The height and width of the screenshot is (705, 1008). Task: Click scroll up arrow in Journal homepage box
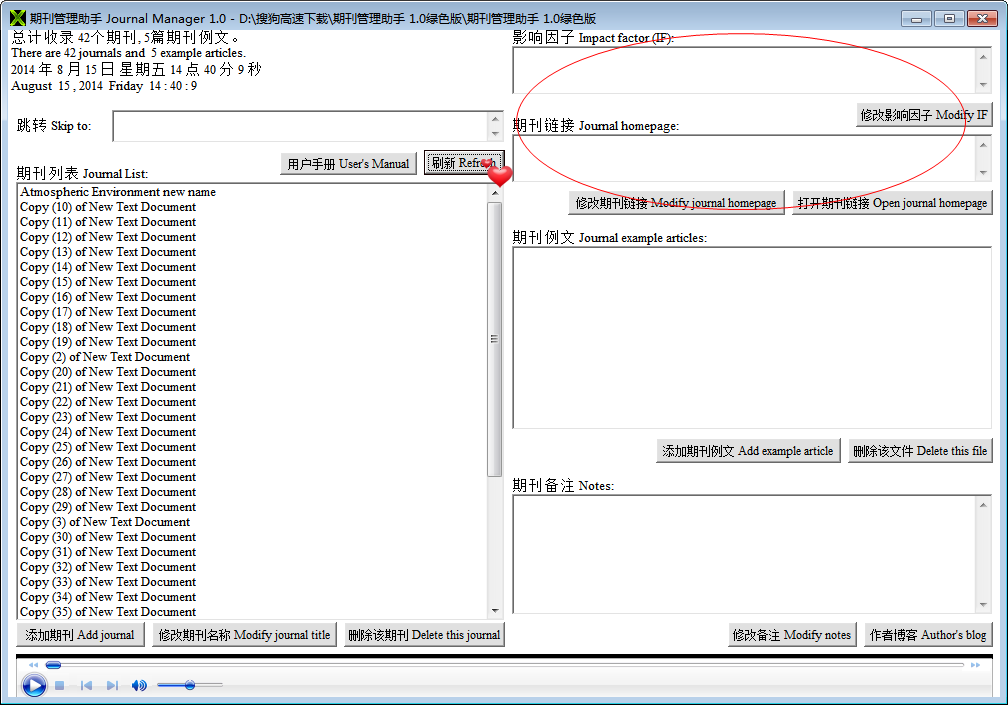coord(983,145)
